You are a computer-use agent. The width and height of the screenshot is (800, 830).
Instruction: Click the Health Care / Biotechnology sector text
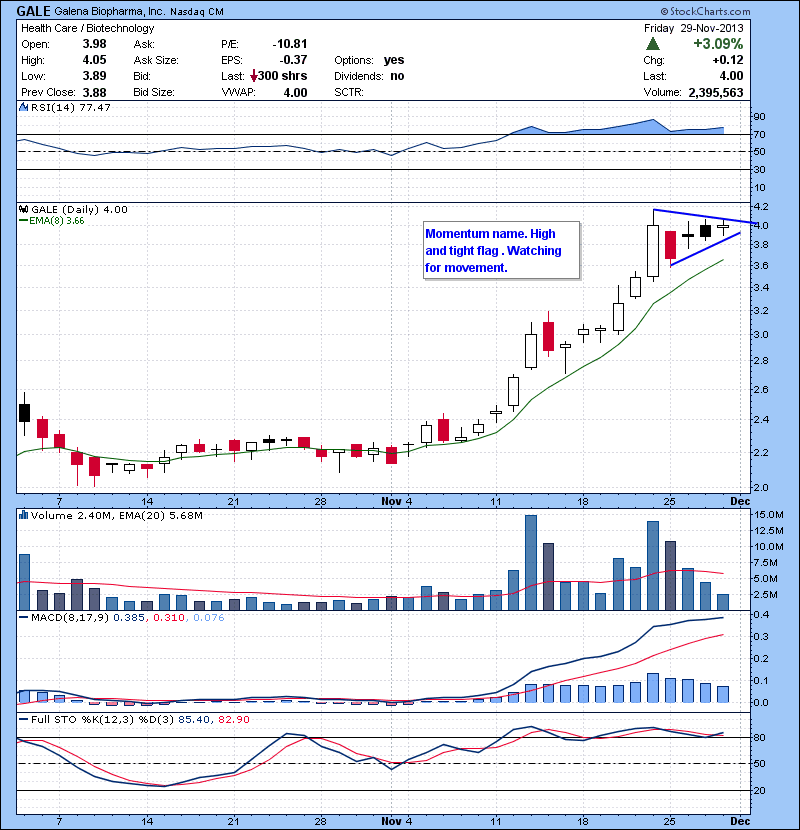[x=88, y=28]
